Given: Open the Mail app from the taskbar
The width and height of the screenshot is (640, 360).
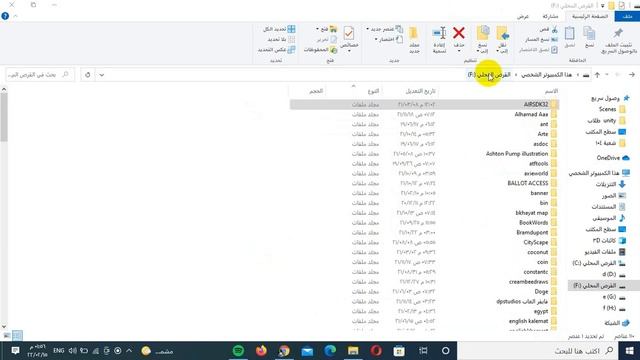Looking at the screenshot, I should pos(307,351).
